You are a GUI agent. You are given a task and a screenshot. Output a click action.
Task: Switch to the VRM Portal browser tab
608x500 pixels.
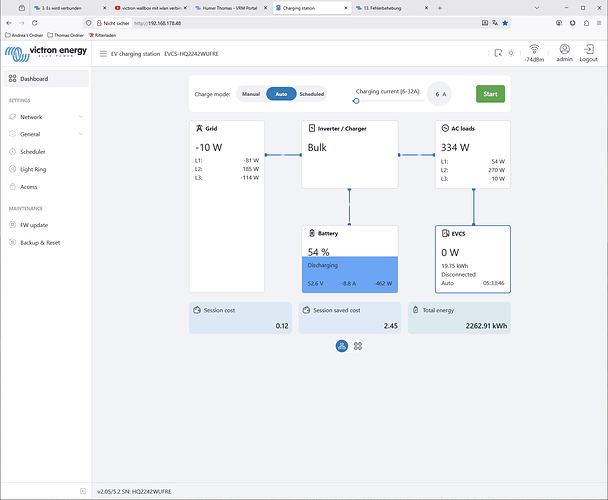pos(229,8)
